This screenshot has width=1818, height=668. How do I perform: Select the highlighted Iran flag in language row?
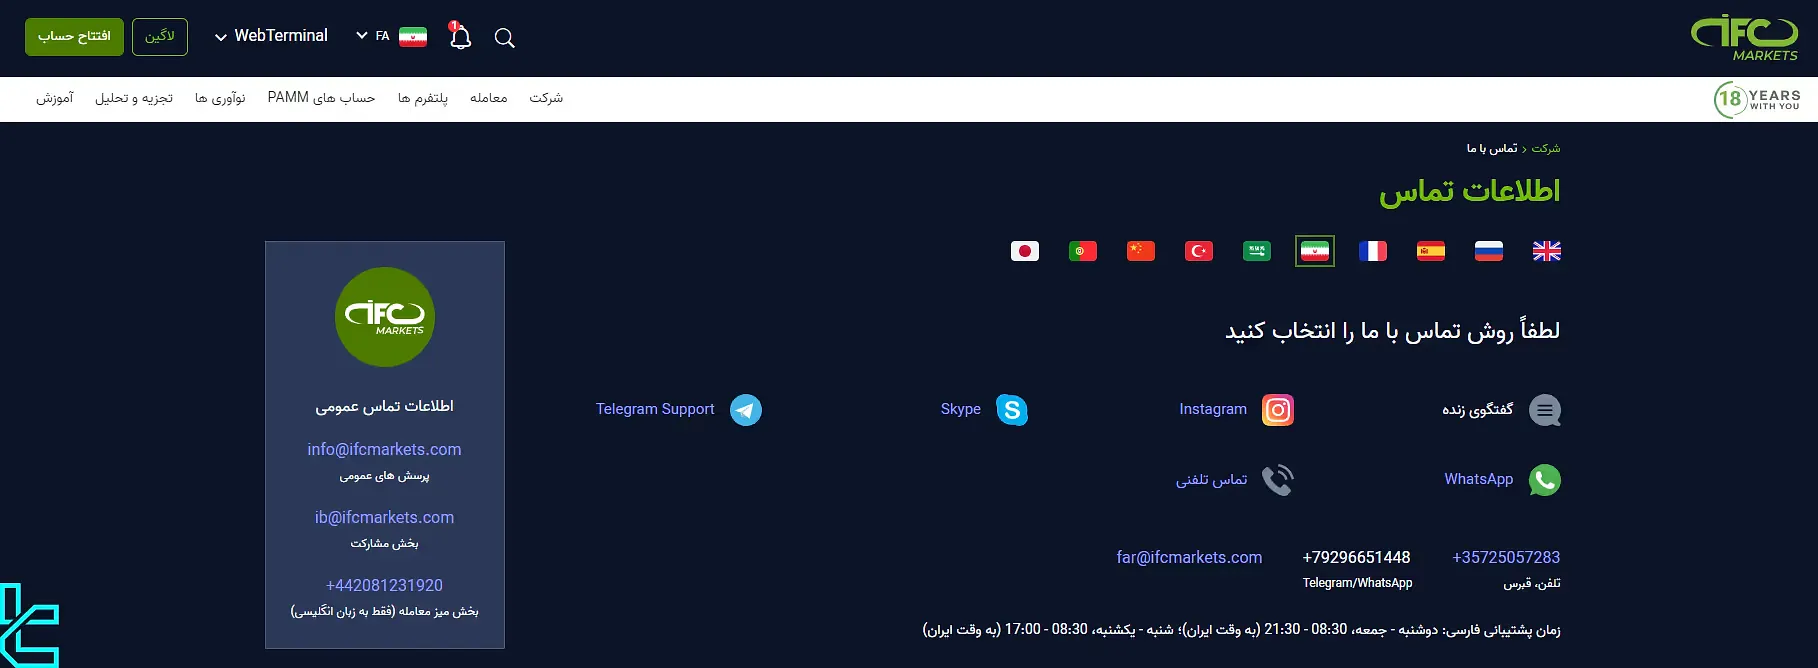[x=1315, y=251]
